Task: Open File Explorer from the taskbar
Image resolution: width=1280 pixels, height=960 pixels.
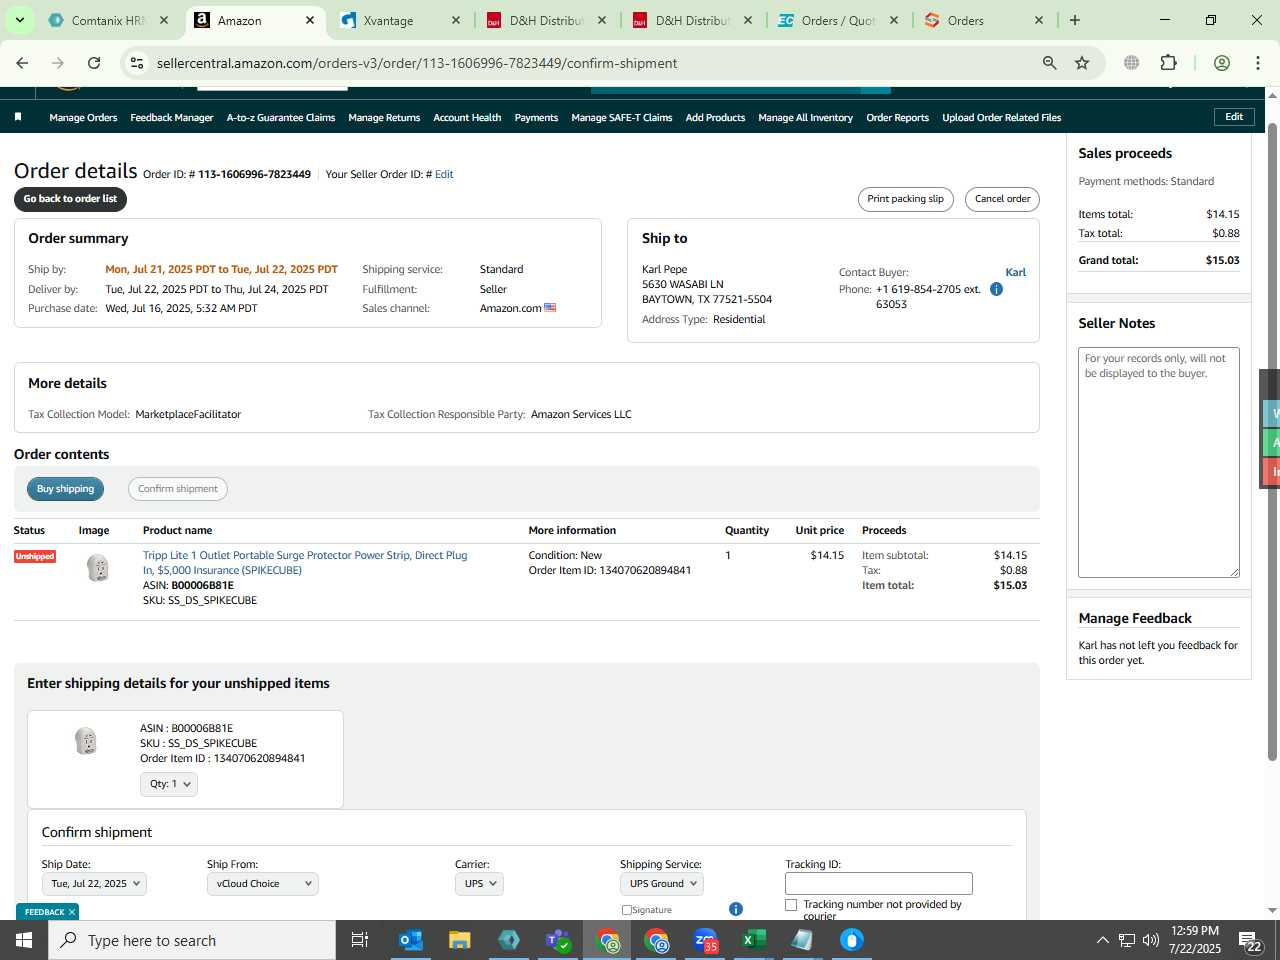Action: click(x=460, y=940)
